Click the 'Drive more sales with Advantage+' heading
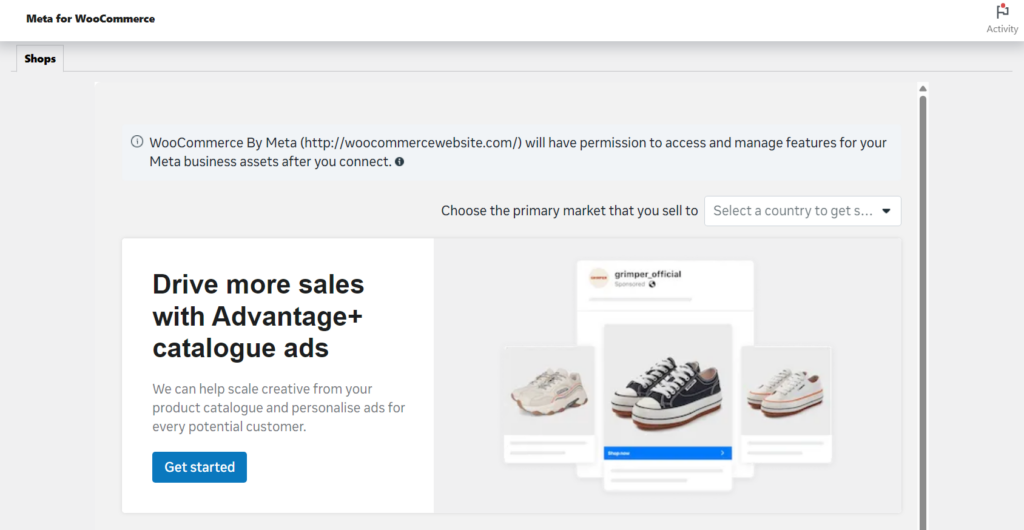Viewport: 1024px width, 530px height. coord(259,316)
